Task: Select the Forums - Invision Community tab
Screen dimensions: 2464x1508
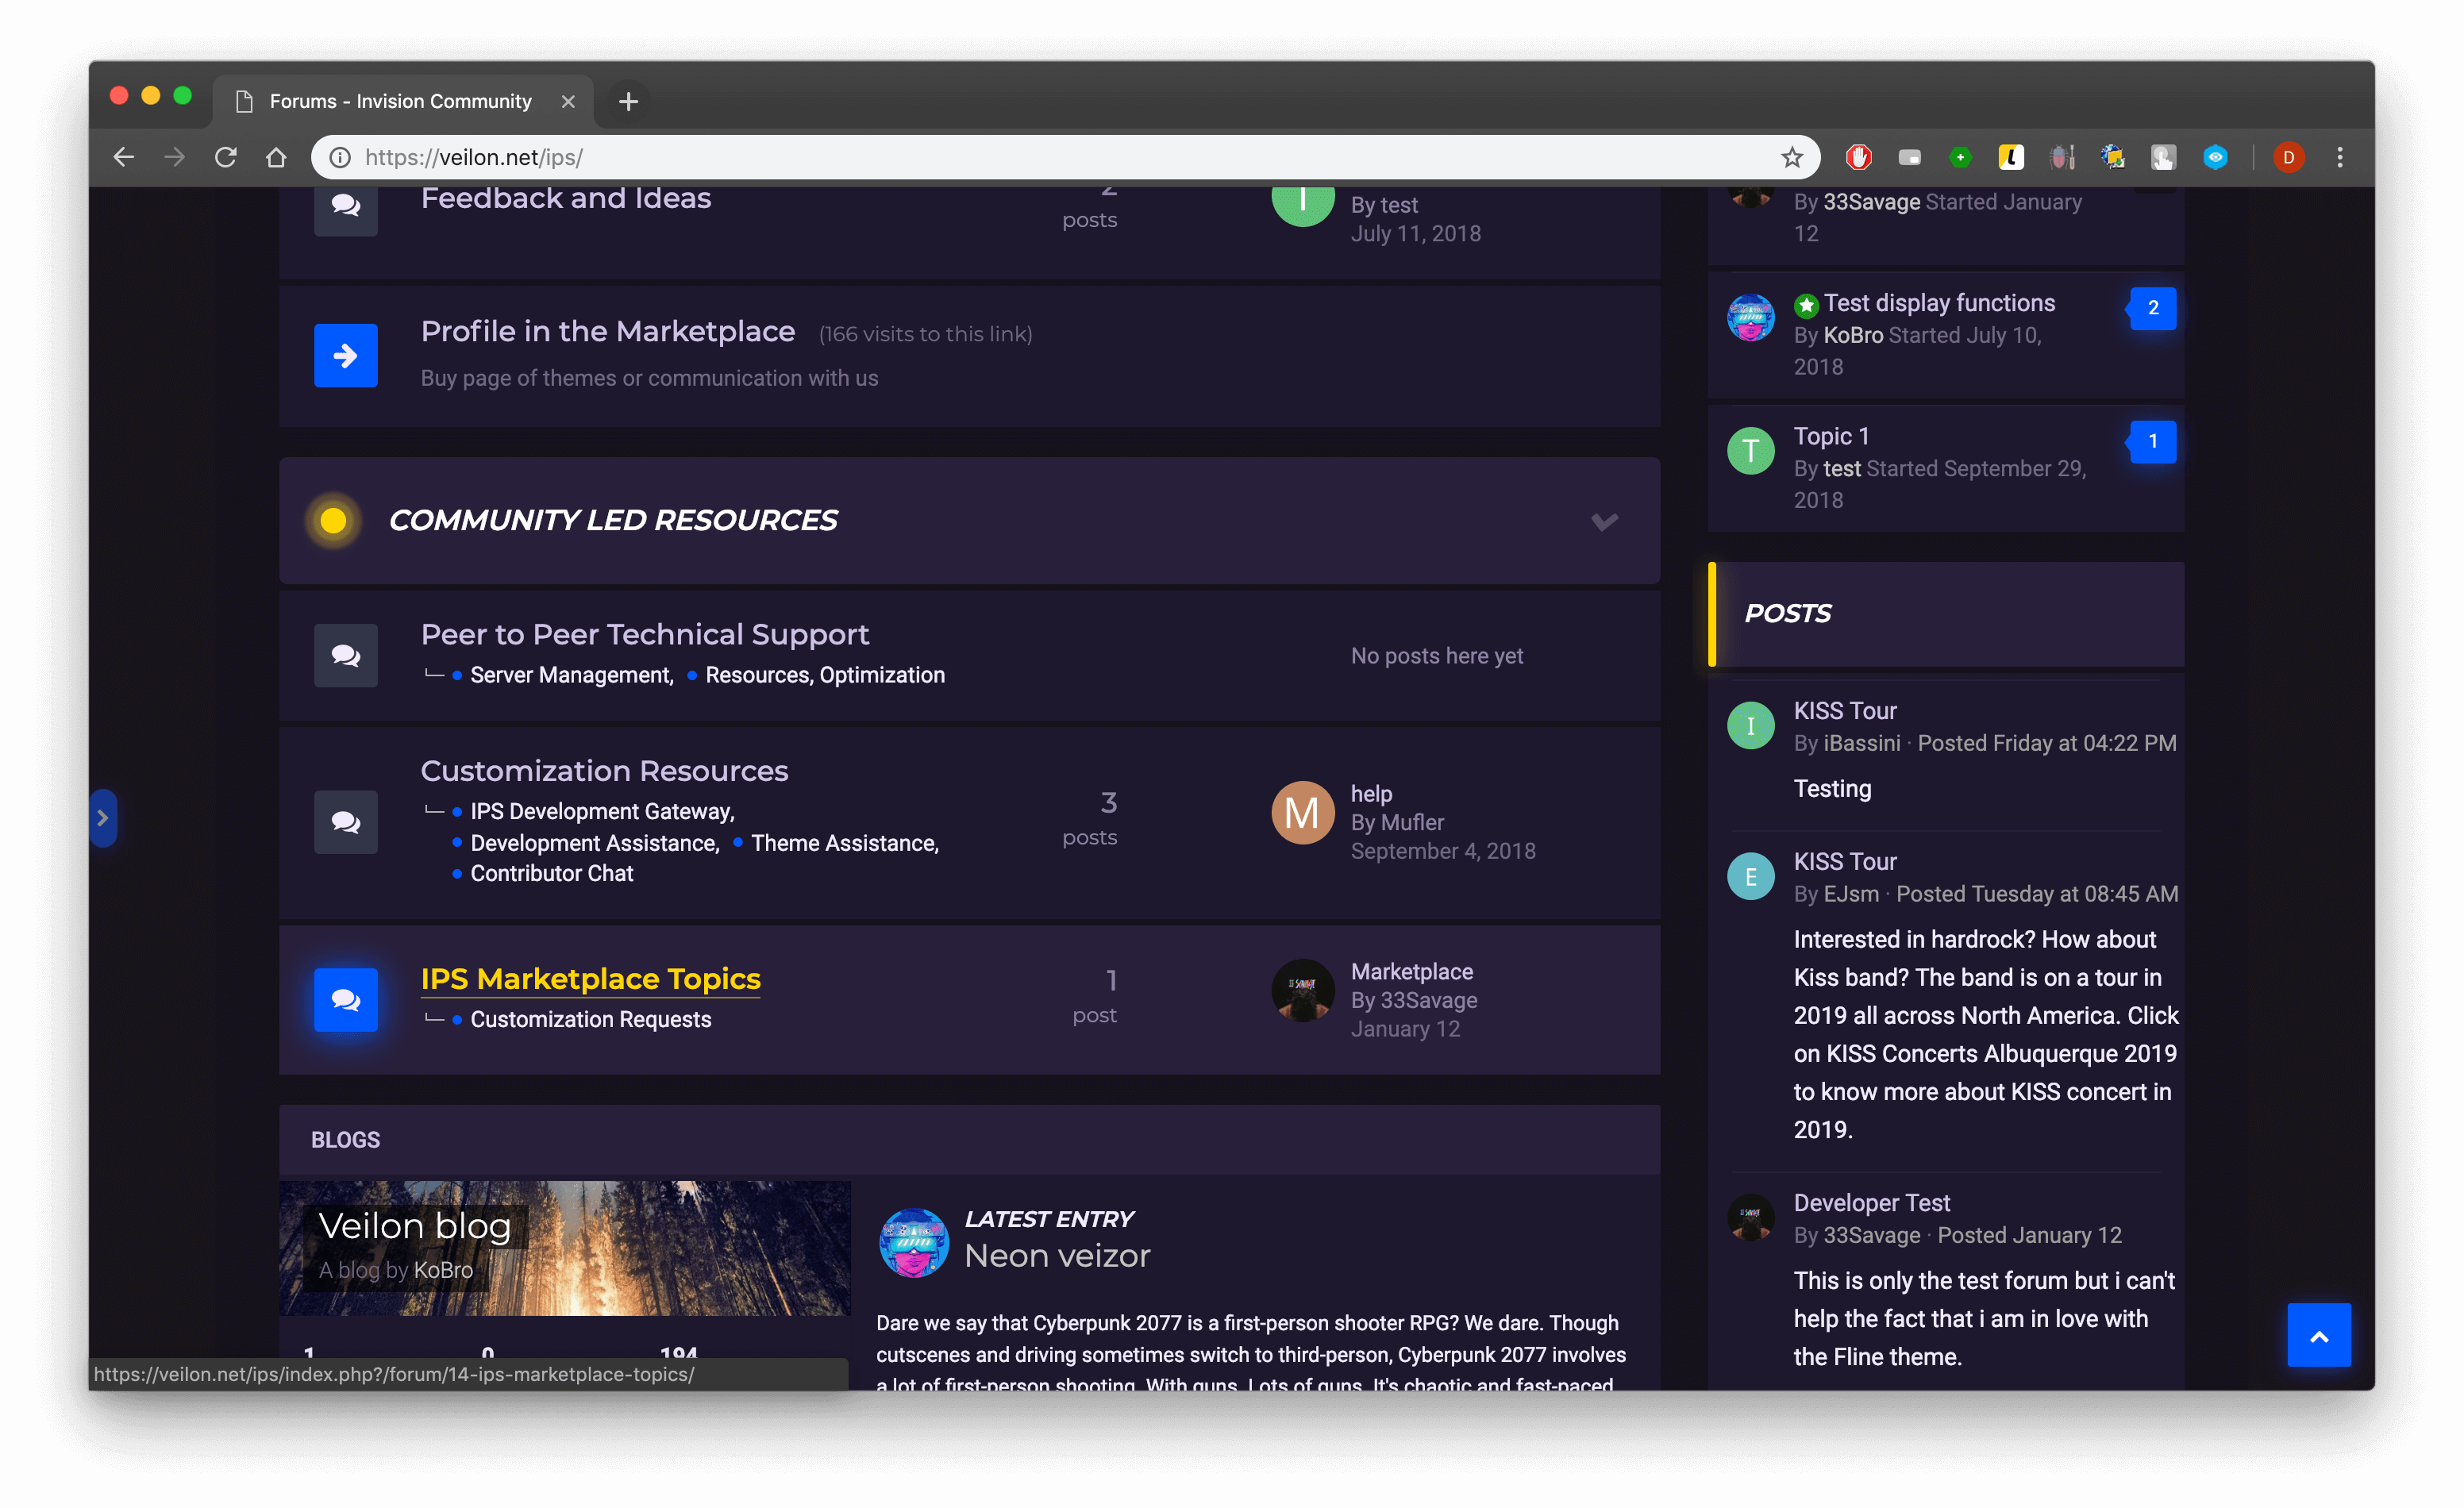Action: 400,101
